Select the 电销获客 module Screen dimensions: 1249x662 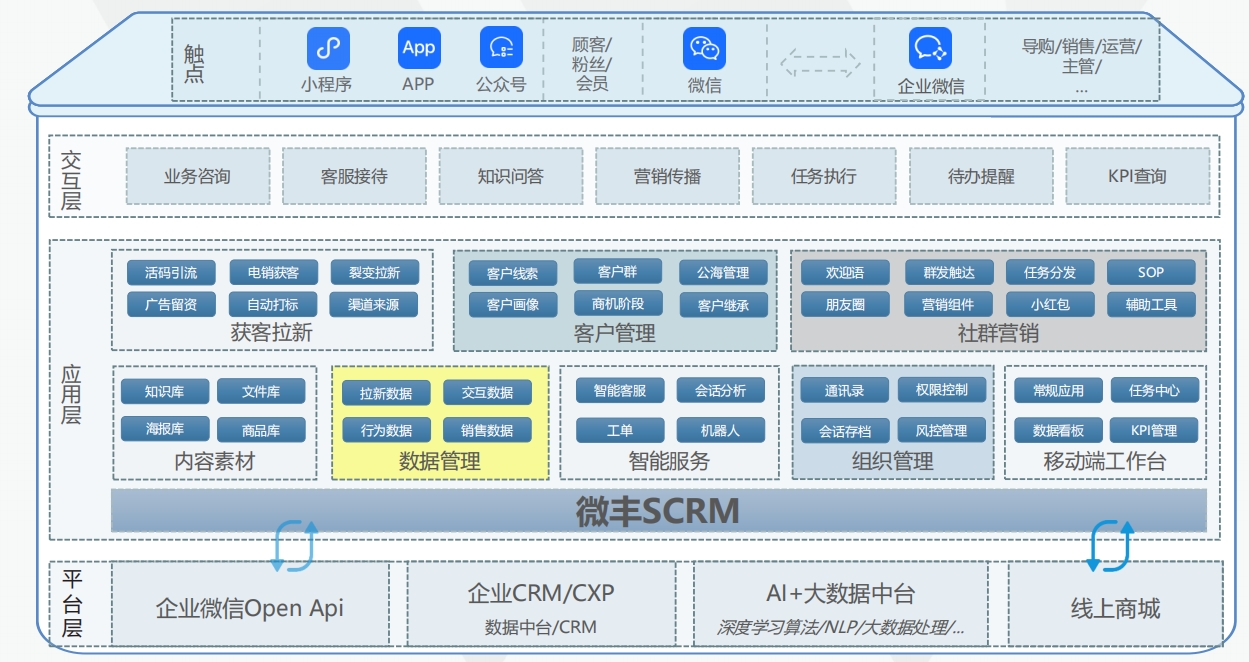click(x=273, y=272)
